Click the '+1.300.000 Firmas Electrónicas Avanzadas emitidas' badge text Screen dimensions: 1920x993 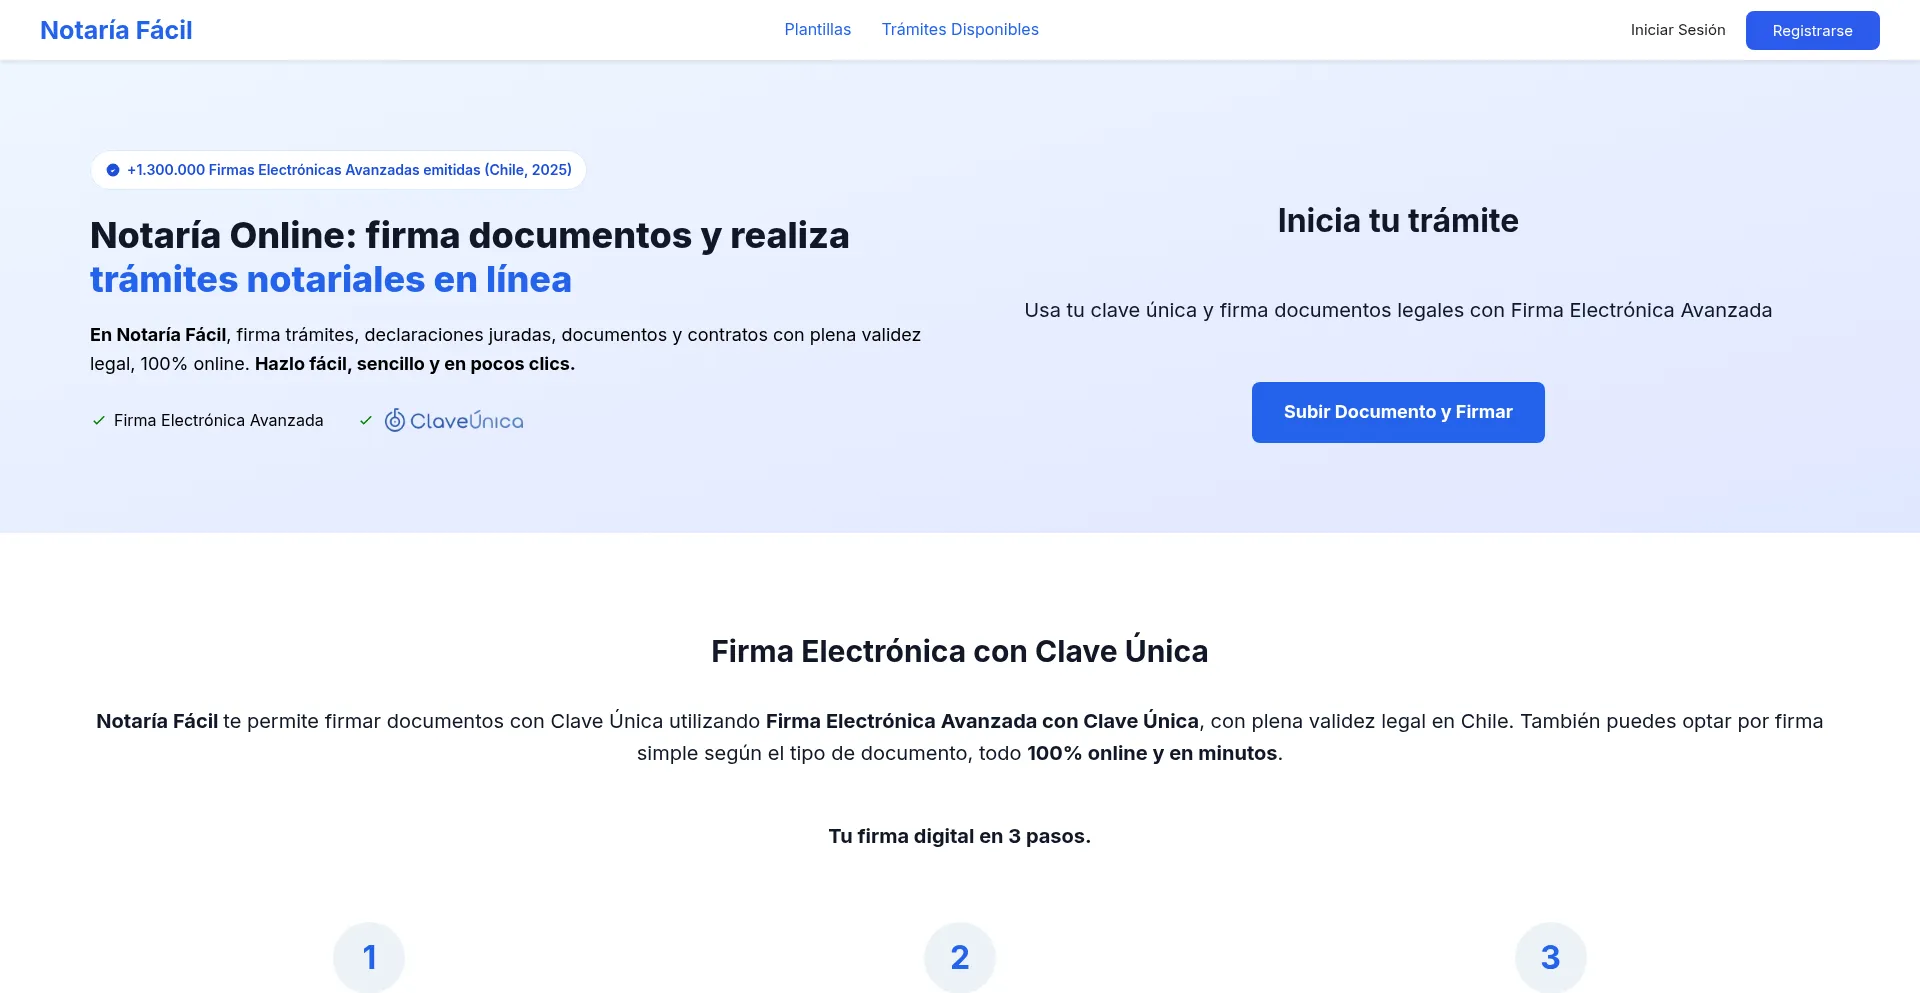coord(349,170)
